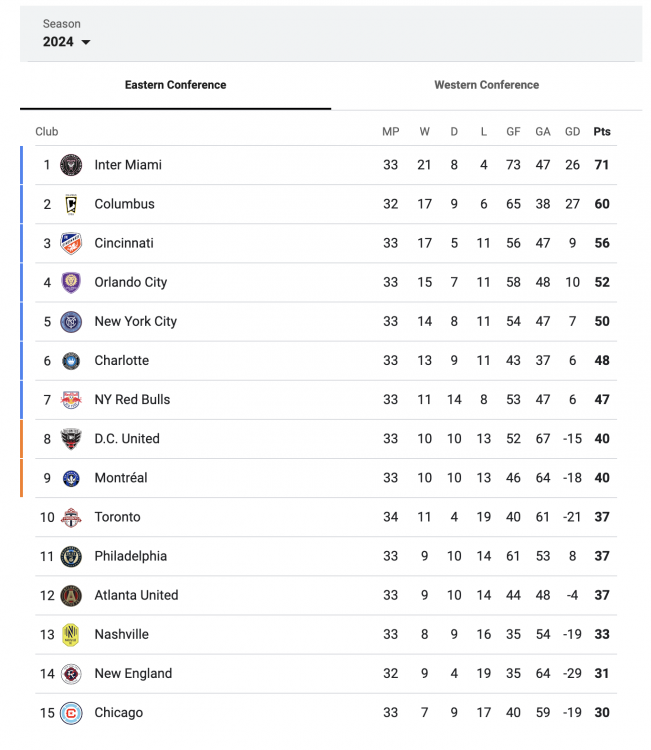Screen dimensions: 651x750
Task: Click the Chicago Fire logo
Action: click(x=70, y=713)
